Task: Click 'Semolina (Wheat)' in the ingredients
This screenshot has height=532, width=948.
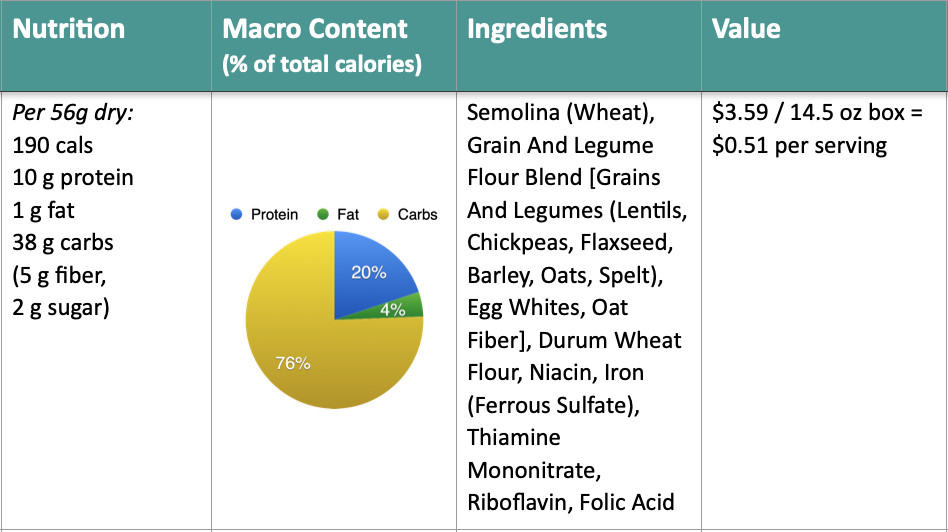Action: point(560,112)
